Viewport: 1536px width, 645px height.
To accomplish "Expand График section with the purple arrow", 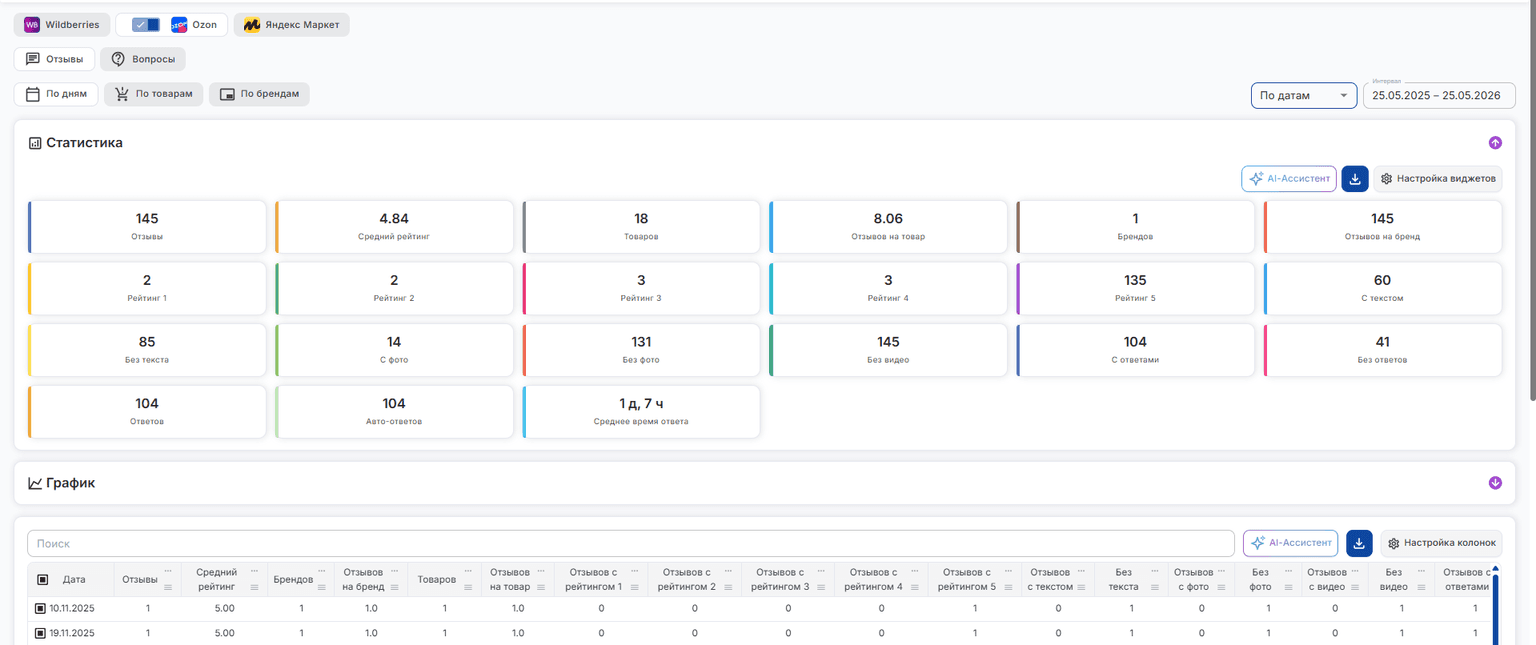I will click(x=1495, y=483).
